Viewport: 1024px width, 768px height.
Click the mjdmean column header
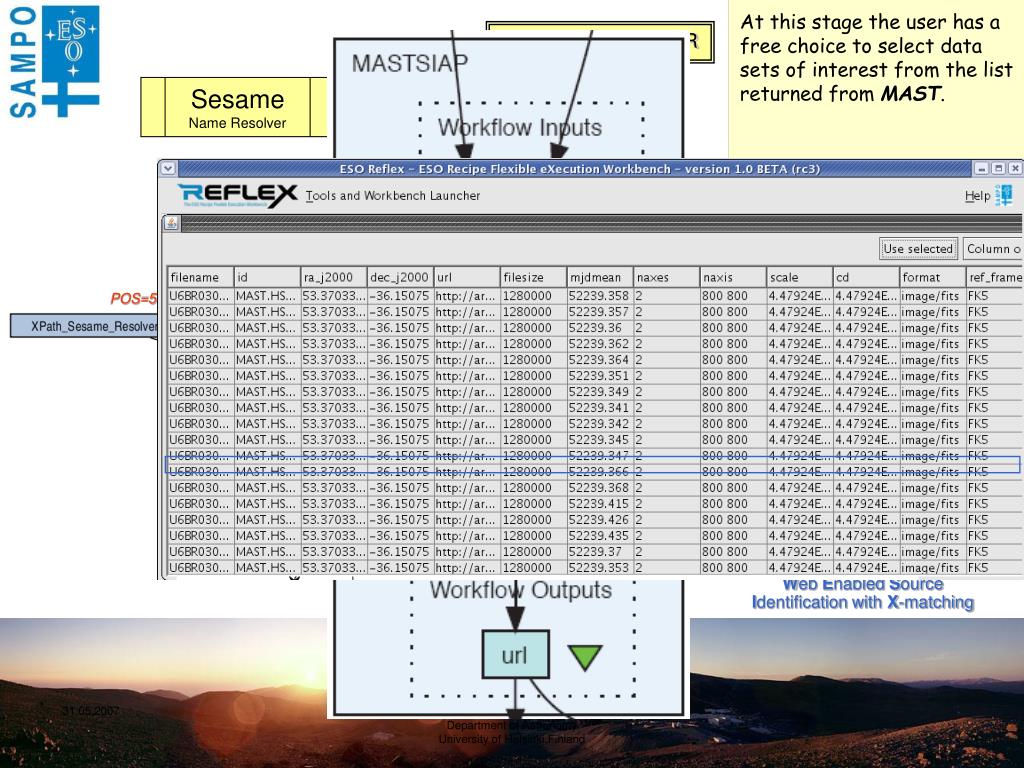point(600,277)
